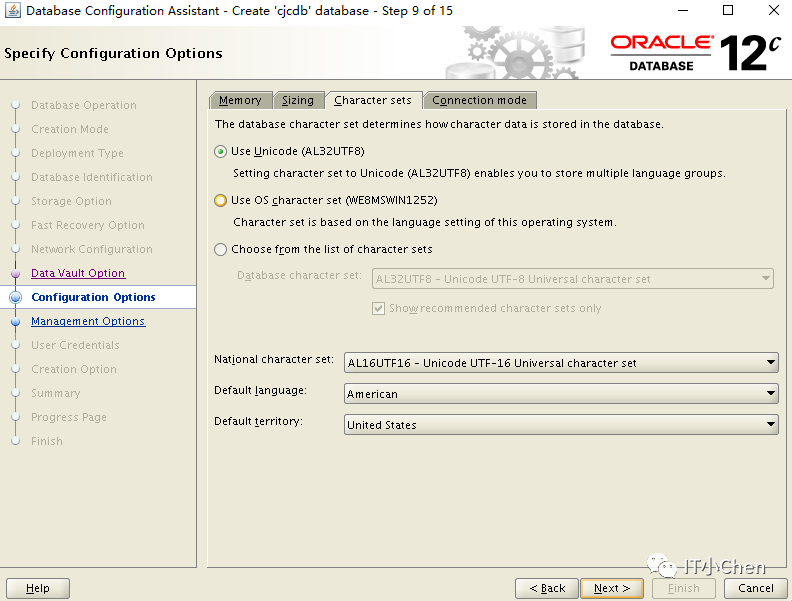Close the Database Configuration Assistant window

tap(773, 10)
